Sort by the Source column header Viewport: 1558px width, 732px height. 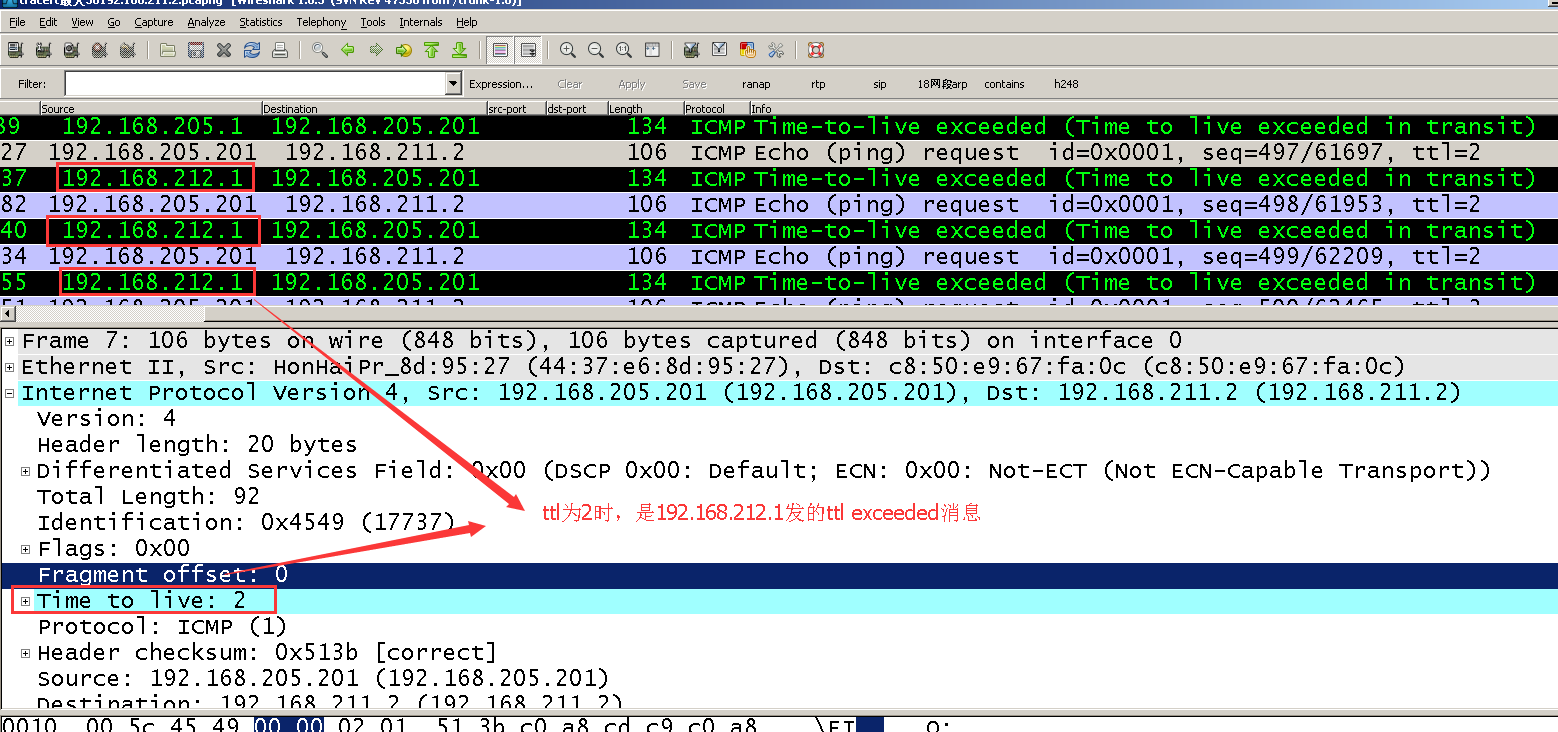[x=150, y=108]
